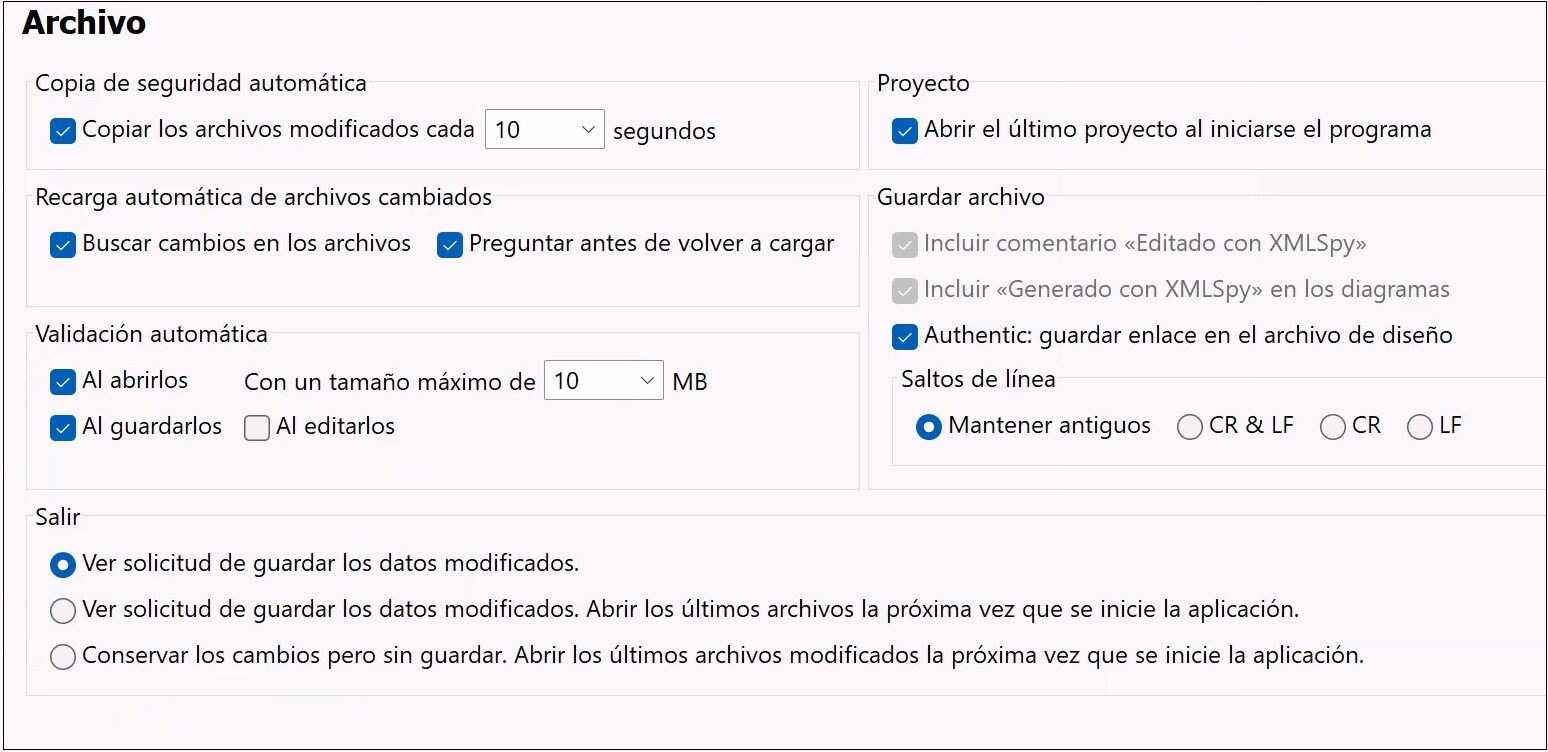Choose the LF line break option
The height and width of the screenshot is (752, 1548).
[1420, 427]
